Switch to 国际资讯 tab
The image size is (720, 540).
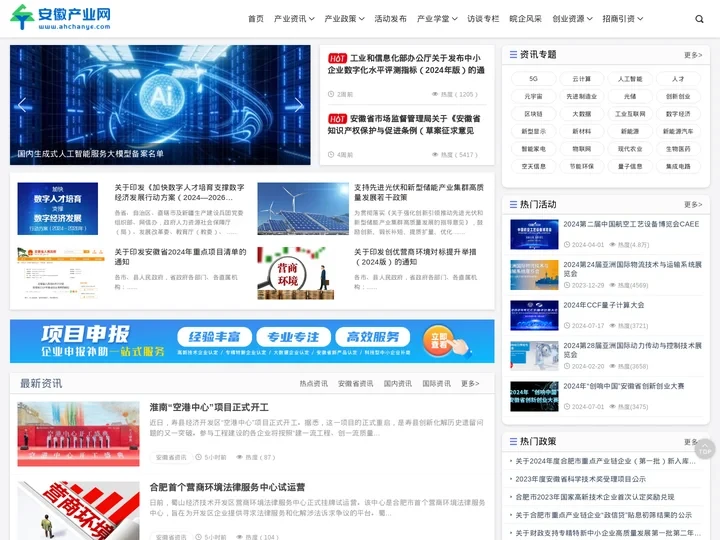click(x=436, y=383)
